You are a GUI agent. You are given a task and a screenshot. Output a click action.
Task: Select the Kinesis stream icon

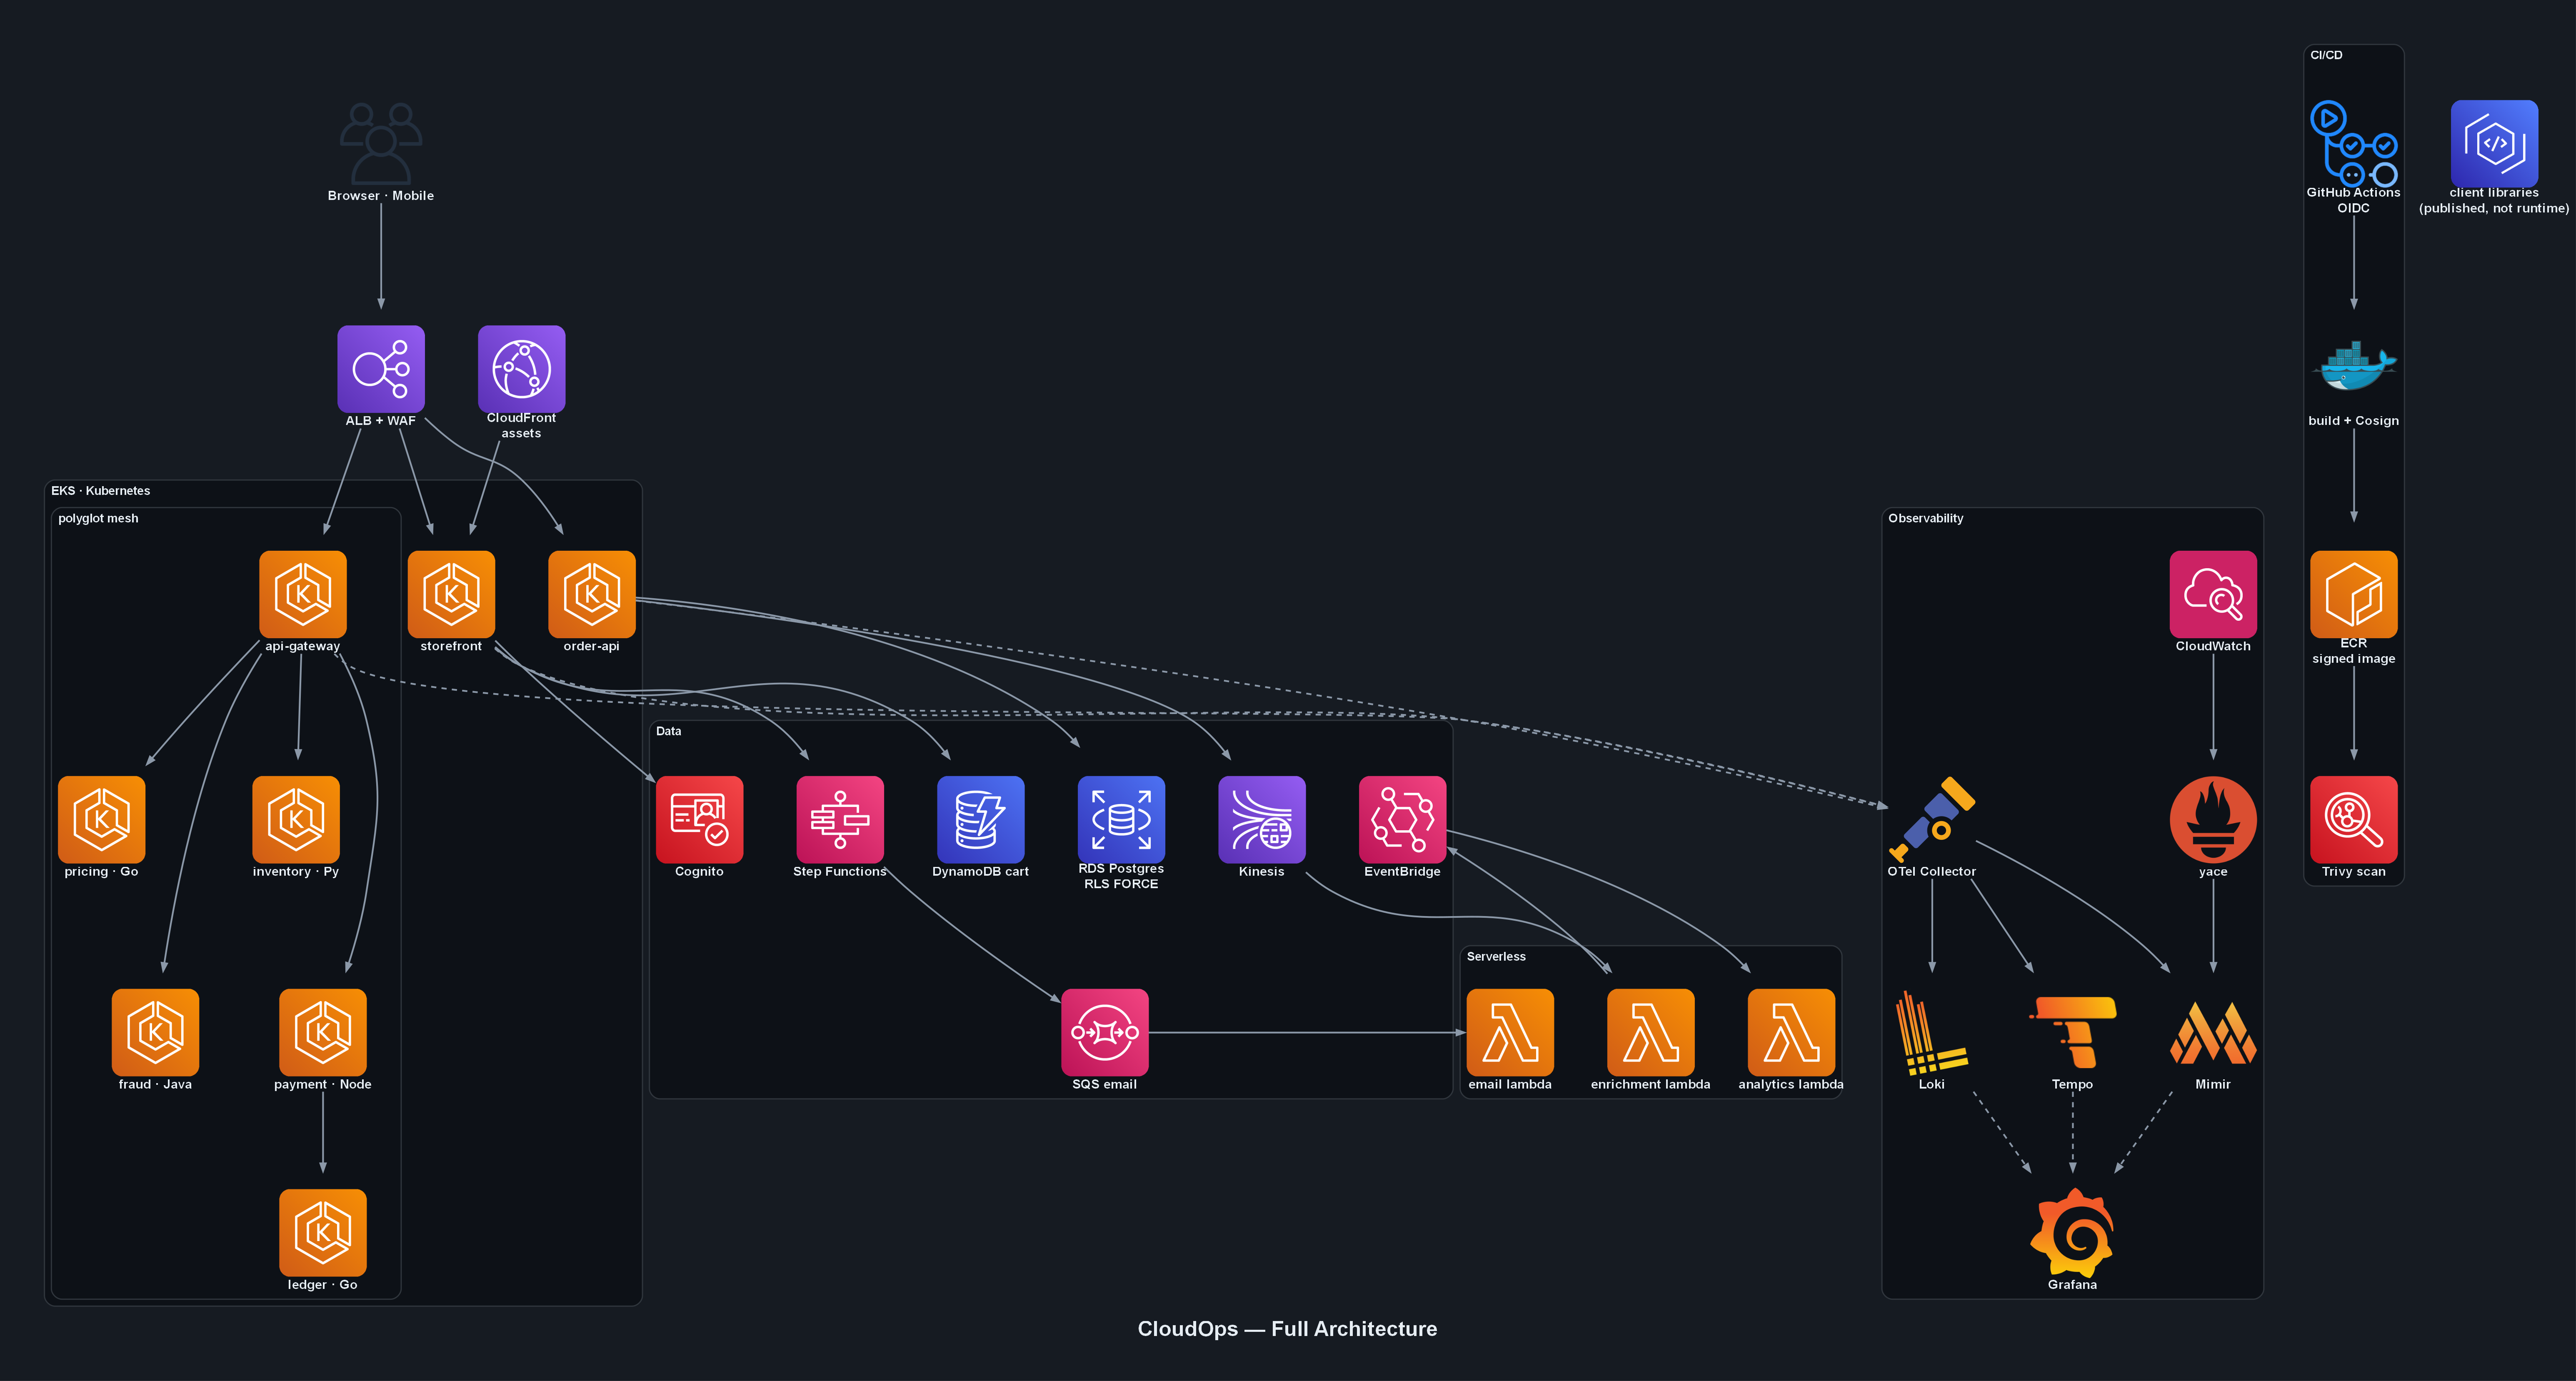[1262, 819]
